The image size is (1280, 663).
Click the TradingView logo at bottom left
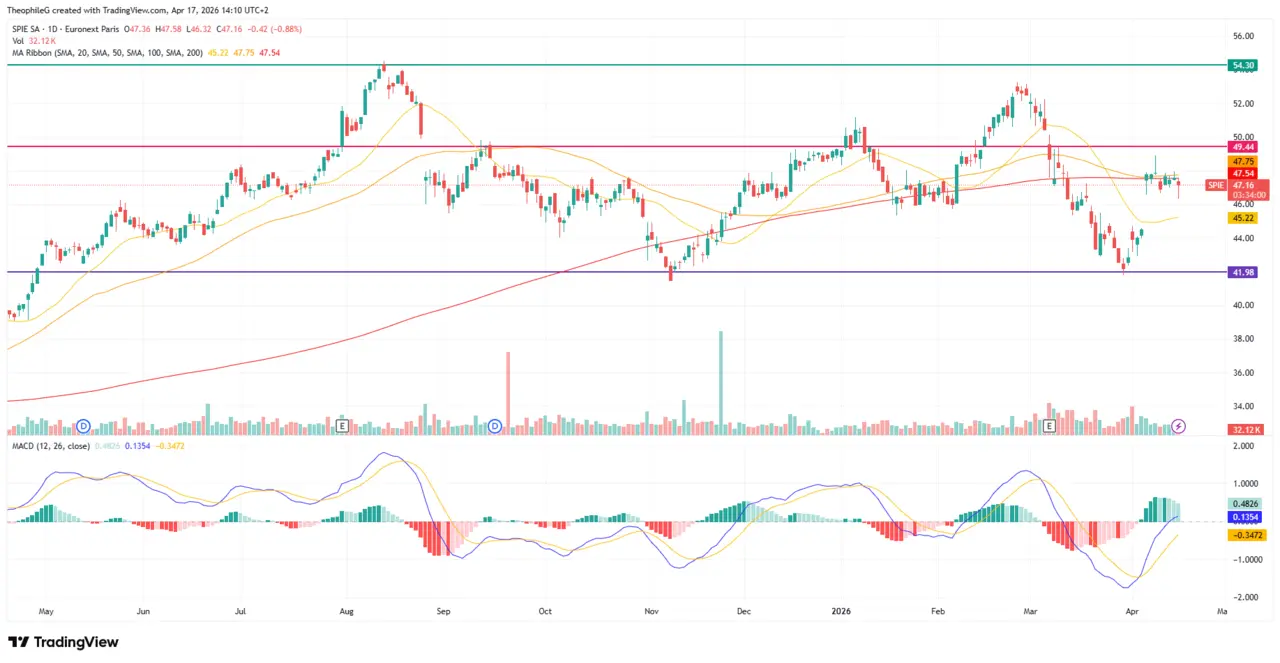pos(63,642)
